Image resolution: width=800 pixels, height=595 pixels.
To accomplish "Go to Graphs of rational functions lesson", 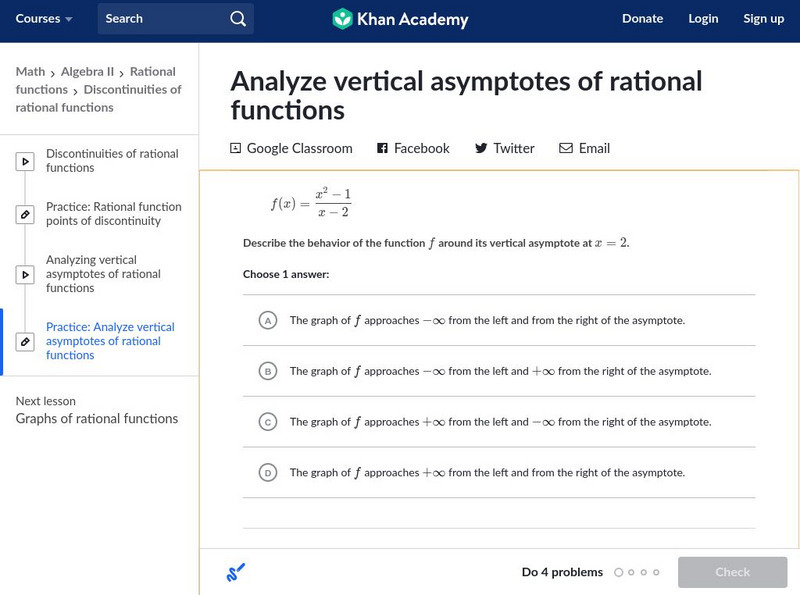I will pyautogui.click(x=97, y=419).
